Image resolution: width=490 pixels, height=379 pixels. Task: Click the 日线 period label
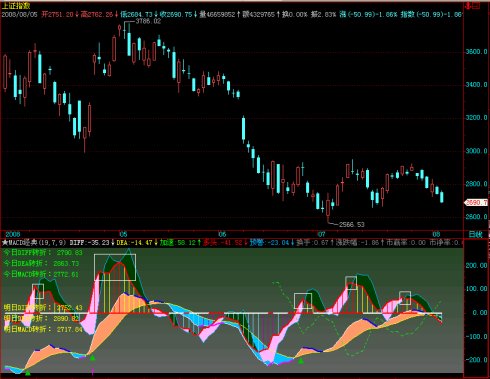tap(475, 234)
